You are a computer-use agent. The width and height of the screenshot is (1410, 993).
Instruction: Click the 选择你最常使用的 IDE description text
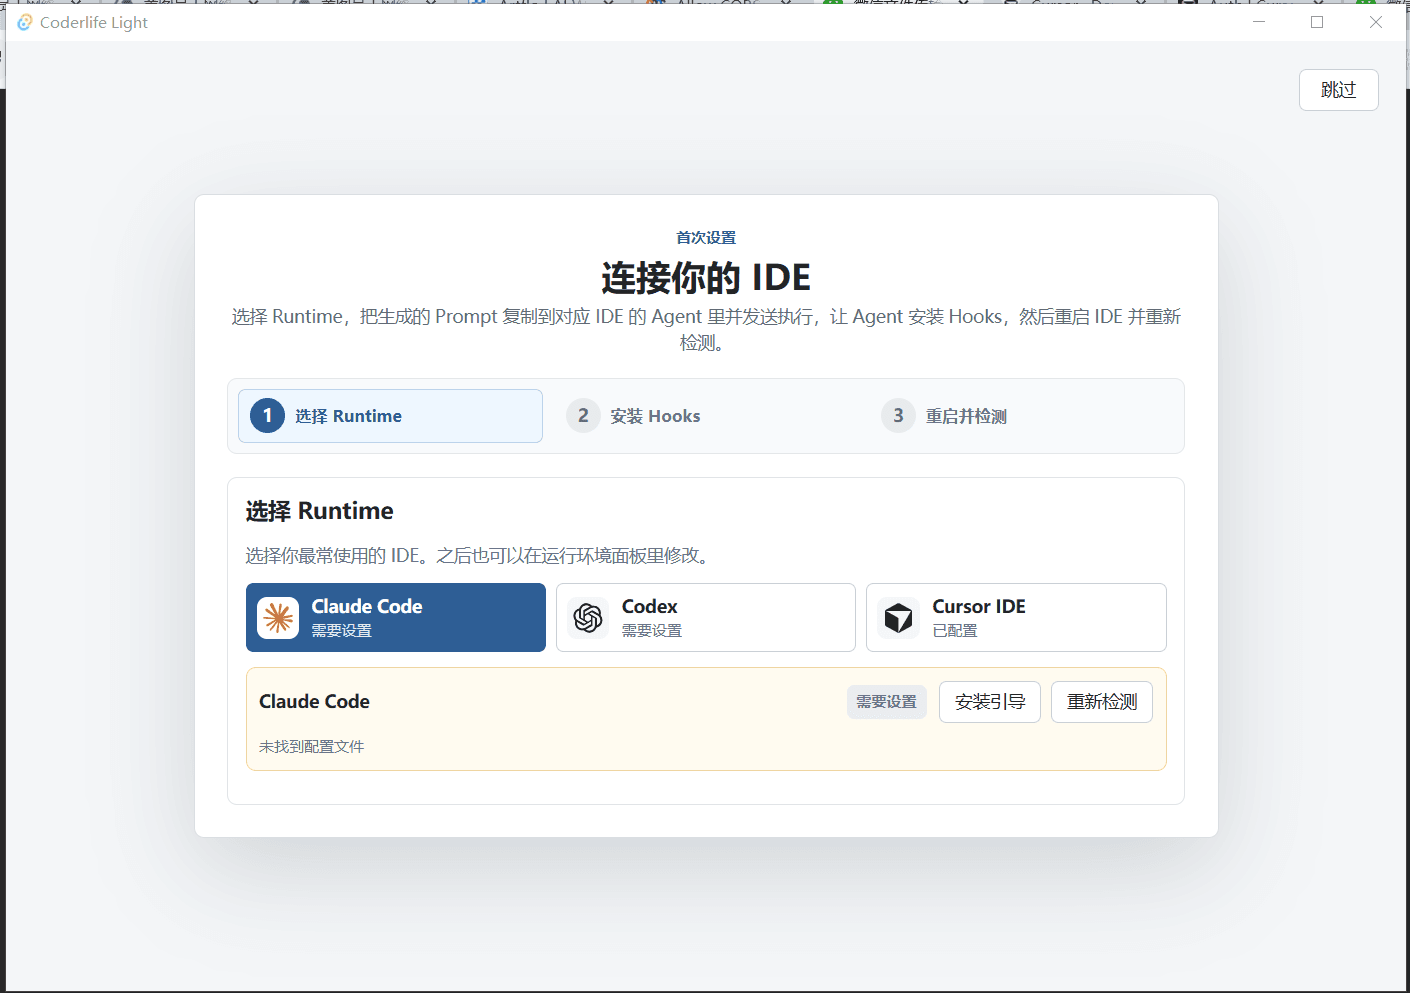tap(480, 556)
